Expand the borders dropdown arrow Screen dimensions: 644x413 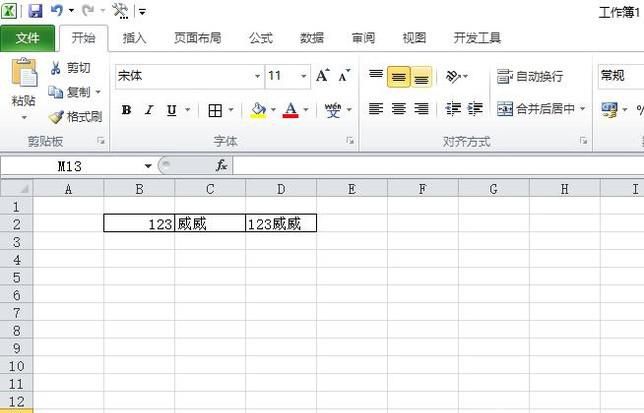230,110
